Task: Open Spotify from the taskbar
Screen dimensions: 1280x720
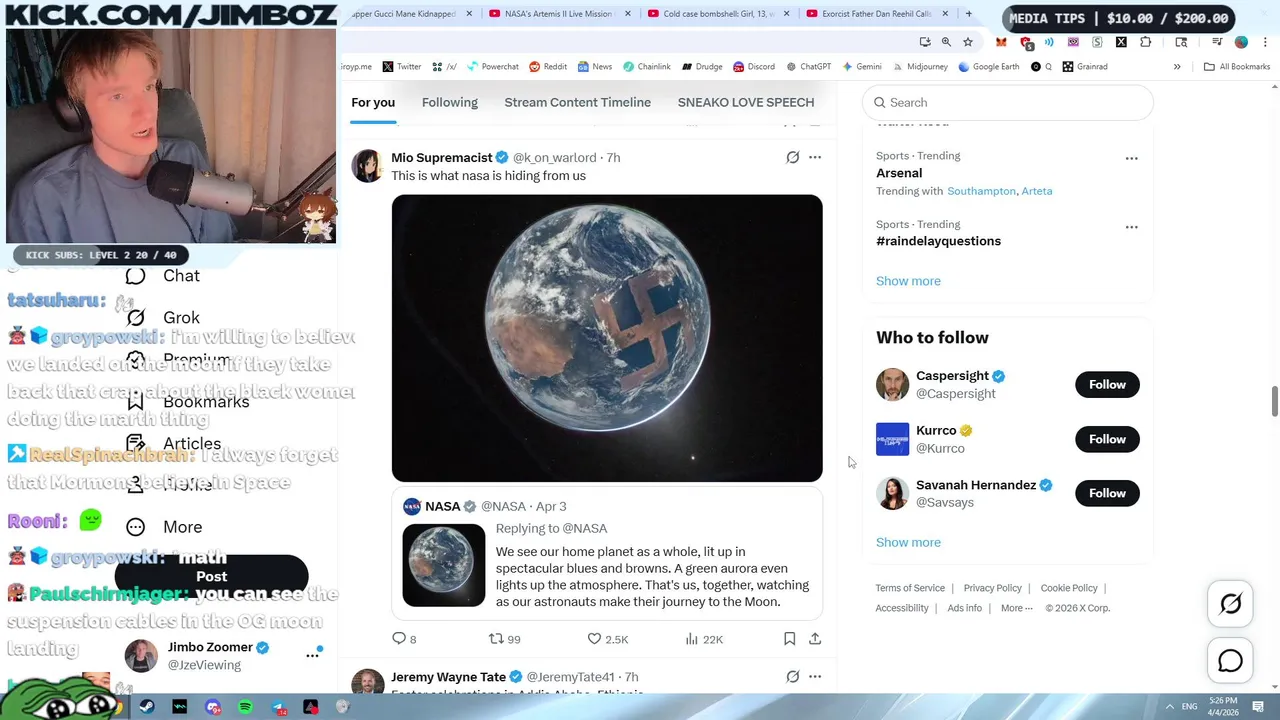Action: [x=246, y=707]
